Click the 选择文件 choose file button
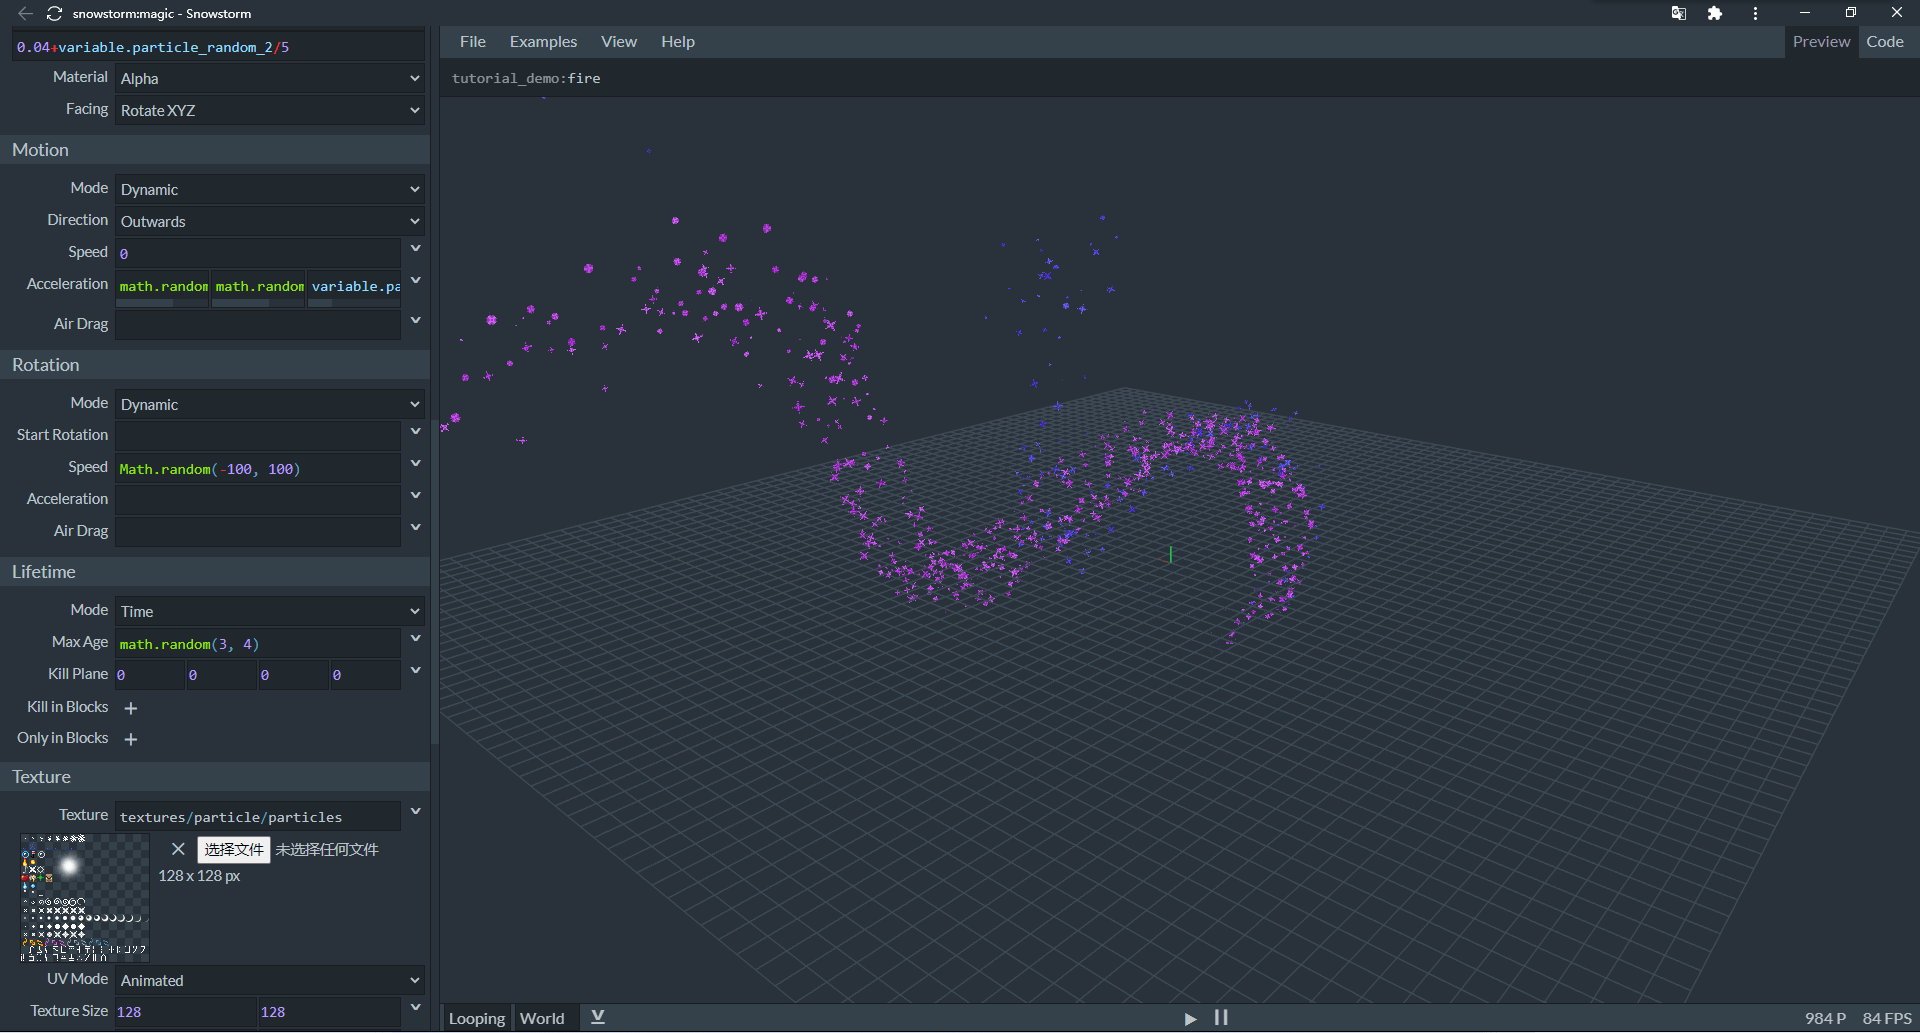The height and width of the screenshot is (1033, 1920). 234,849
